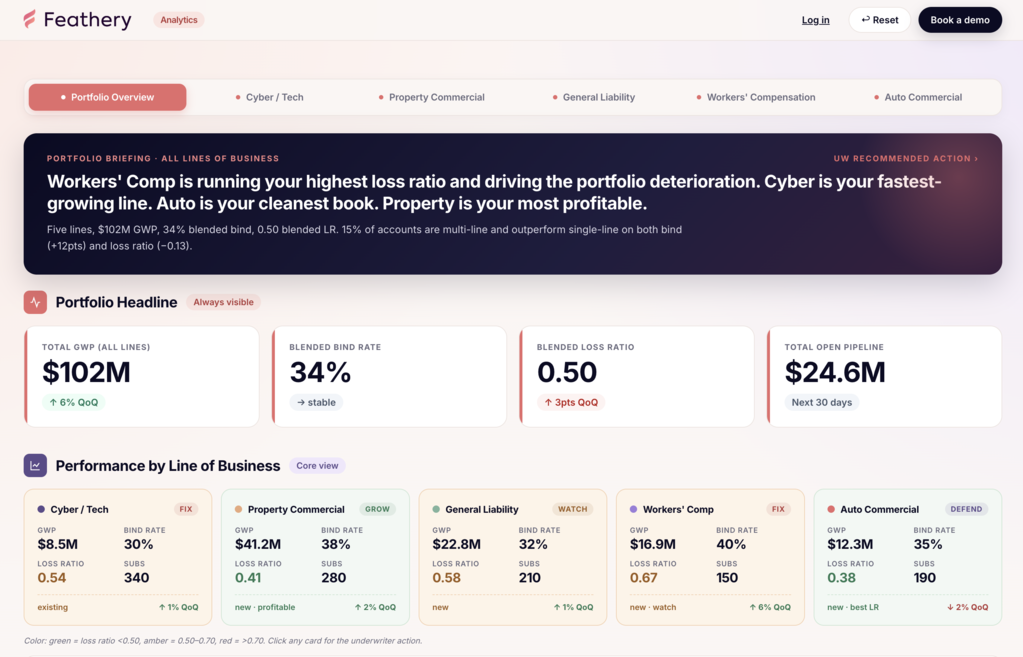The width and height of the screenshot is (1023, 657).
Task: Click the Next 30 days pill
Action: pos(821,403)
